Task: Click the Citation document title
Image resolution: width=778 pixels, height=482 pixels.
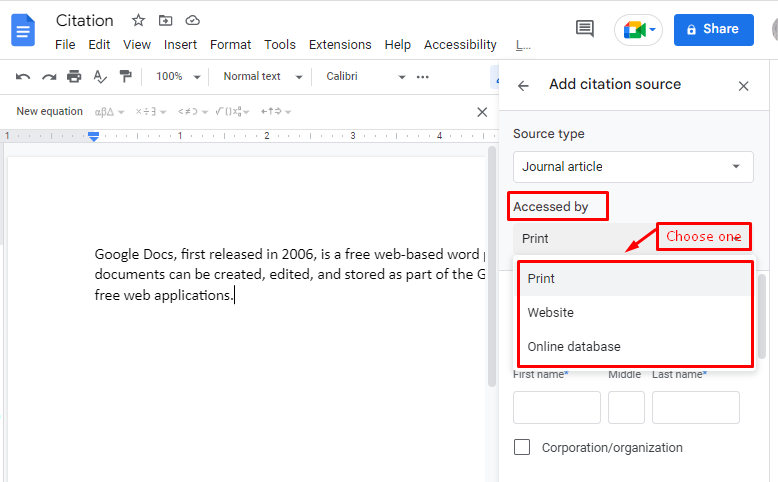Action: pyautogui.click(x=84, y=20)
